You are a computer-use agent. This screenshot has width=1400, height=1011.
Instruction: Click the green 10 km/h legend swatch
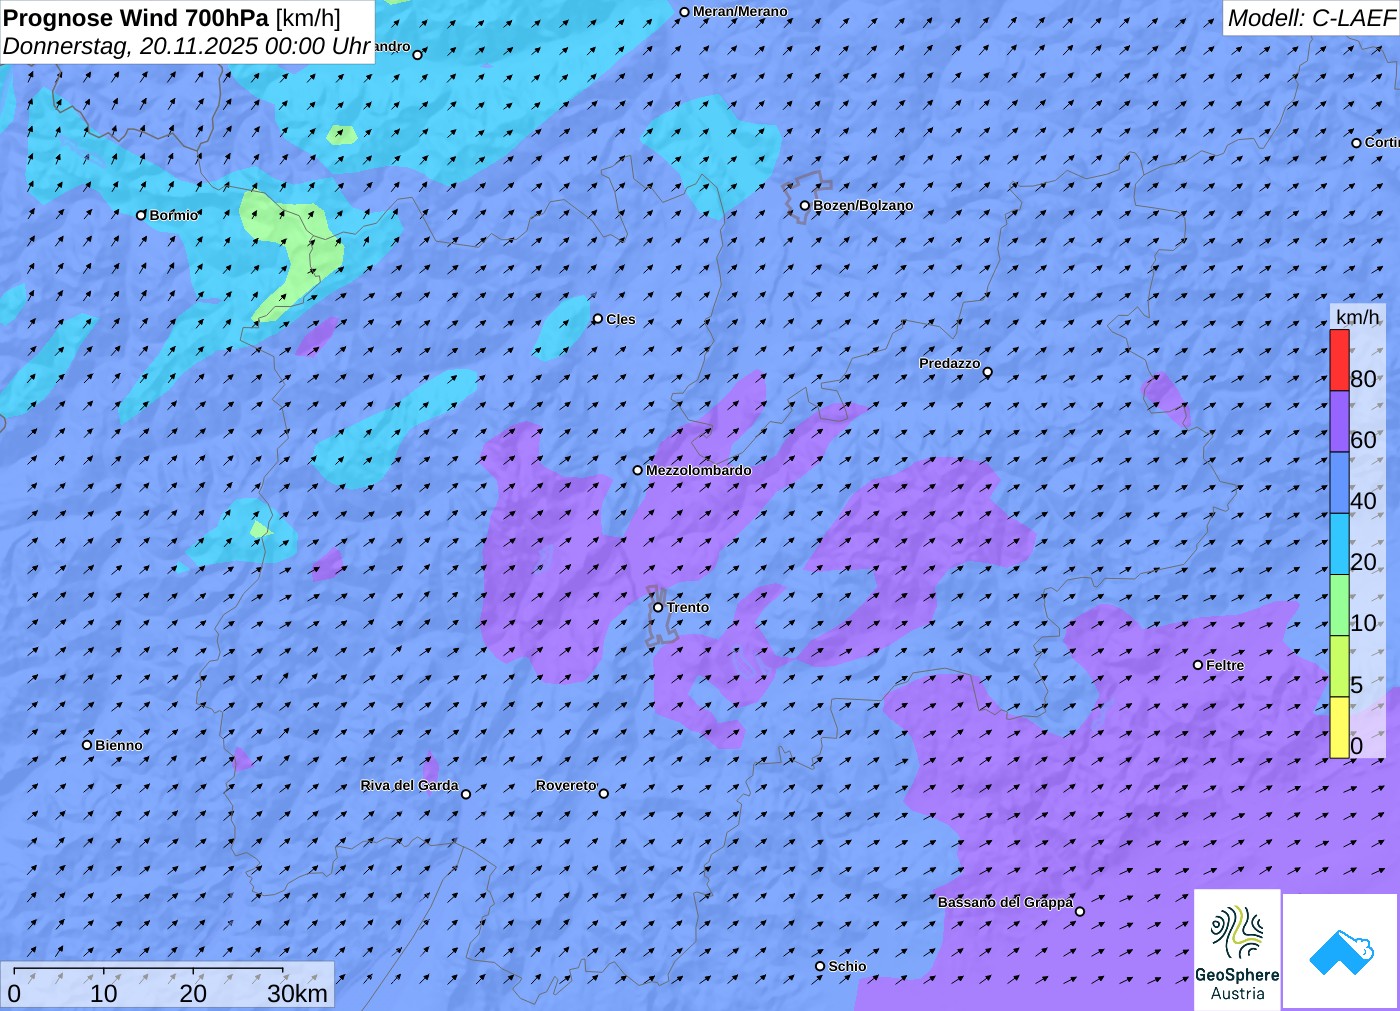pos(1339,605)
